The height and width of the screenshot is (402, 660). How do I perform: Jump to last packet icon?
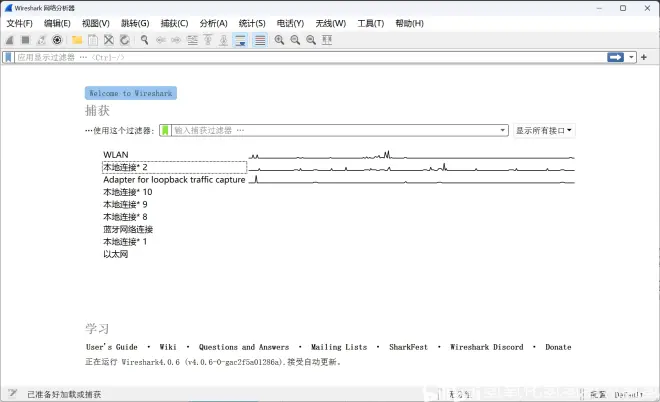coord(224,40)
